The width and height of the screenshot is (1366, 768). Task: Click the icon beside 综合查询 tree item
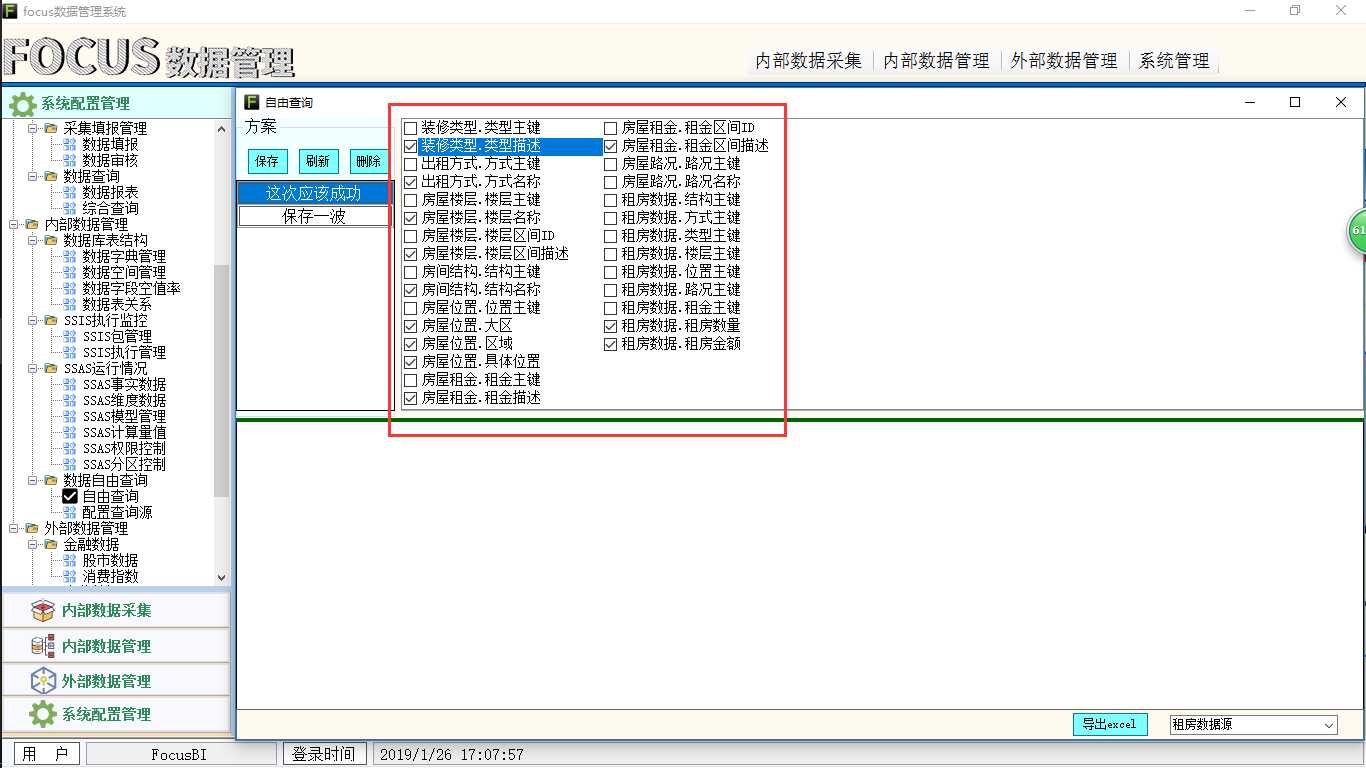pos(70,208)
